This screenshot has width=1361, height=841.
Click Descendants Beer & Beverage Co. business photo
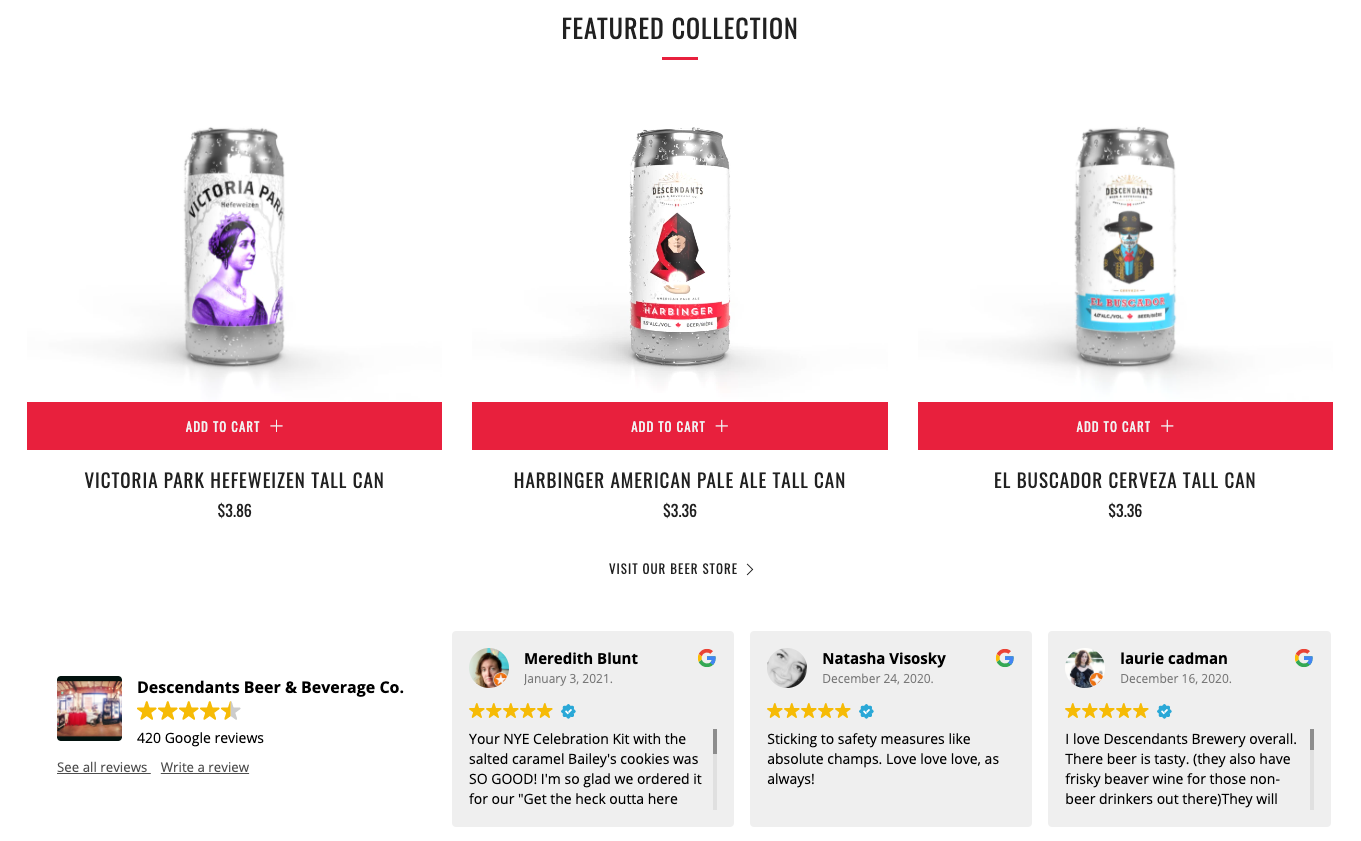(x=89, y=708)
